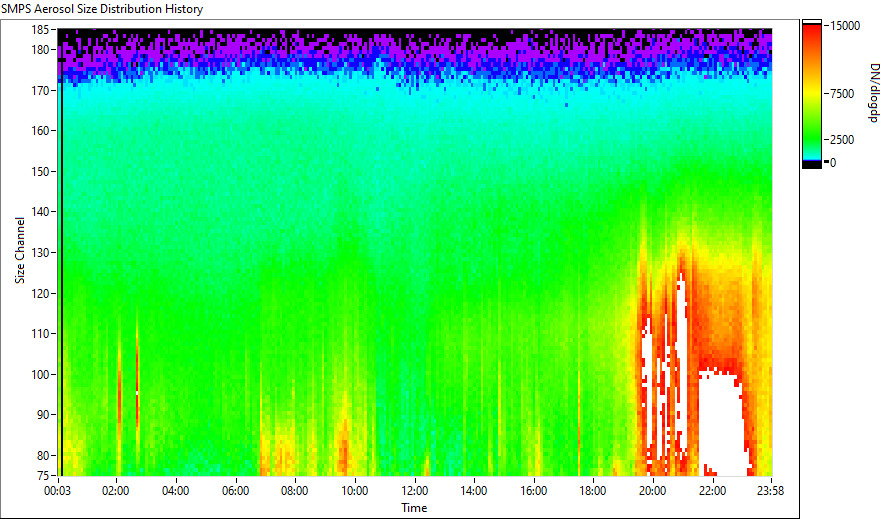This screenshot has width=884, height=519.
Task: Click the 23:58 end time label
Action: (x=770, y=491)
